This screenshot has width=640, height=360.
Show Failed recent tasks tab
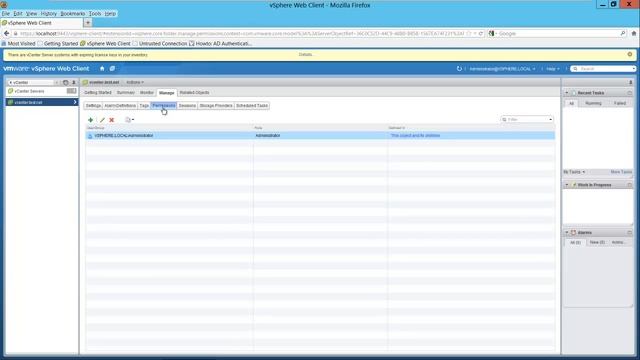coord(620,103)
